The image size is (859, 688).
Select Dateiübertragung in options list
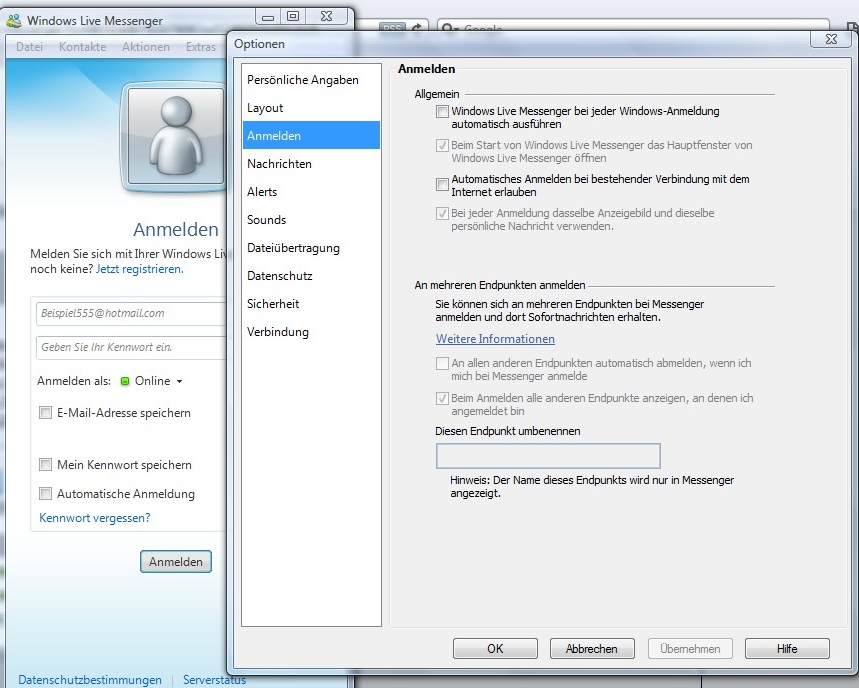coord(311,248)
